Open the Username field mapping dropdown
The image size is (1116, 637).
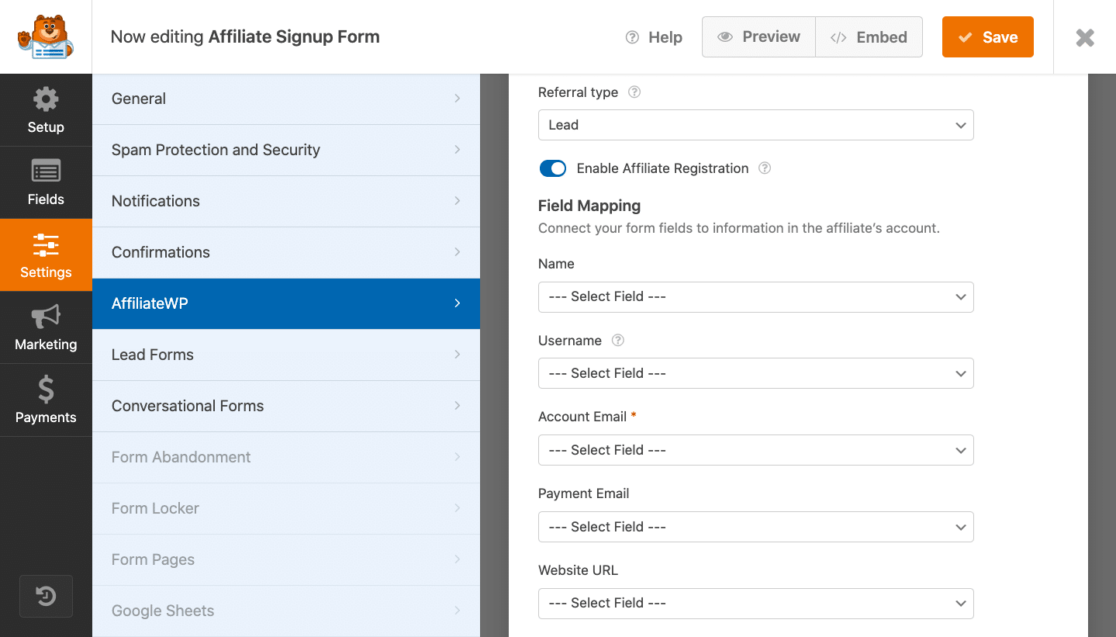tap(756, 374)
